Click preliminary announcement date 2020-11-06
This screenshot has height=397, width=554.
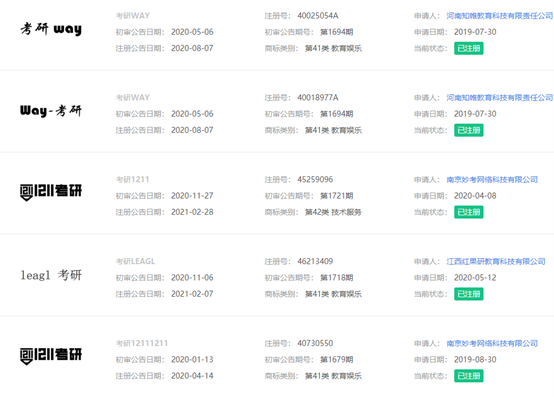click(192, 278)
